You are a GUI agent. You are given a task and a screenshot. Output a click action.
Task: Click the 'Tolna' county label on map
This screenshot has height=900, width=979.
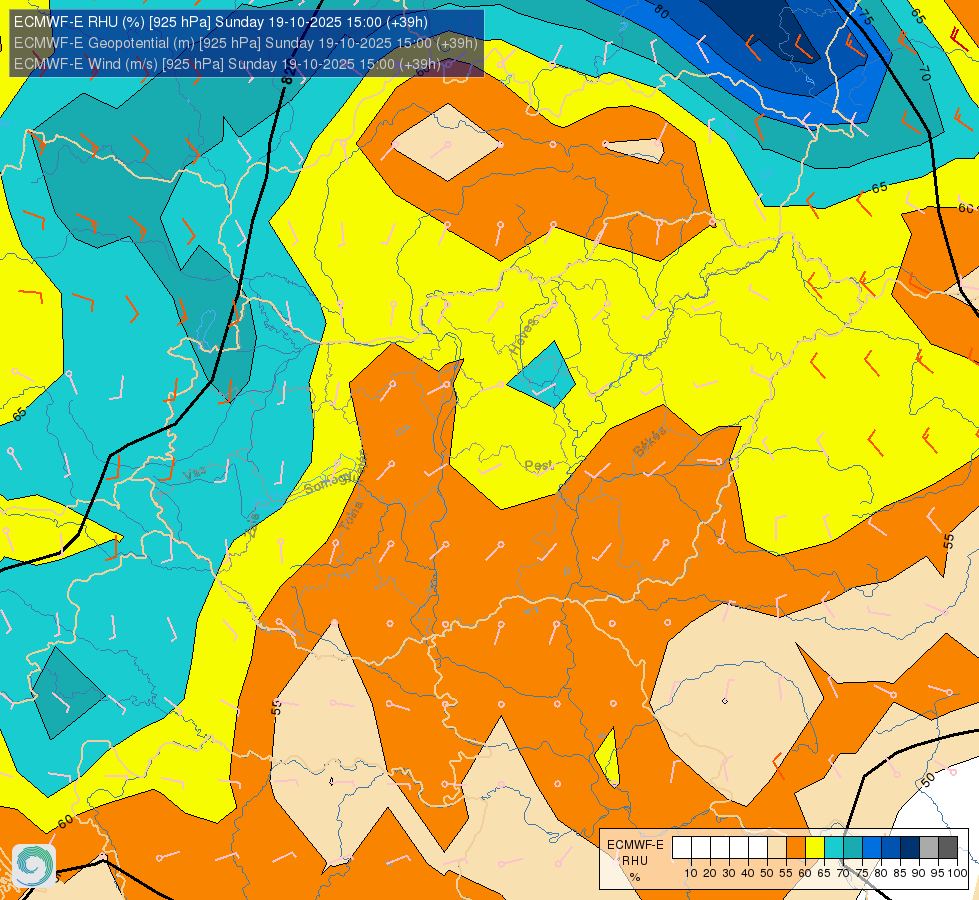[x=352, y=516]
